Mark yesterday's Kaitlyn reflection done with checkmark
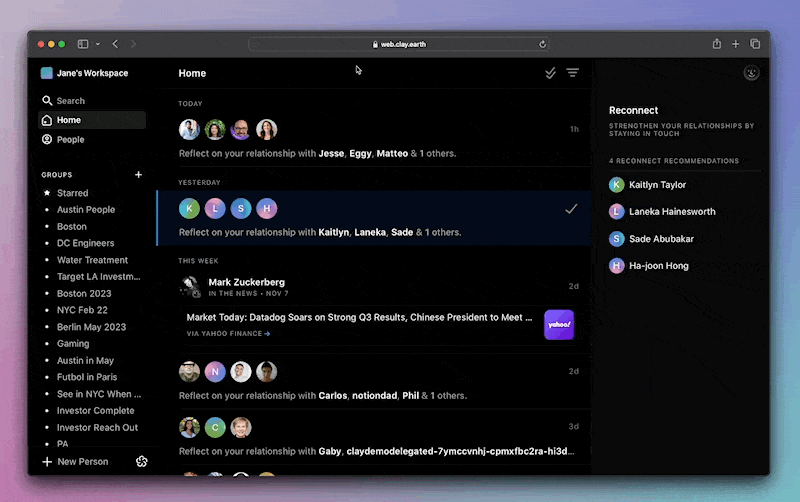 (x=571, y=209)
